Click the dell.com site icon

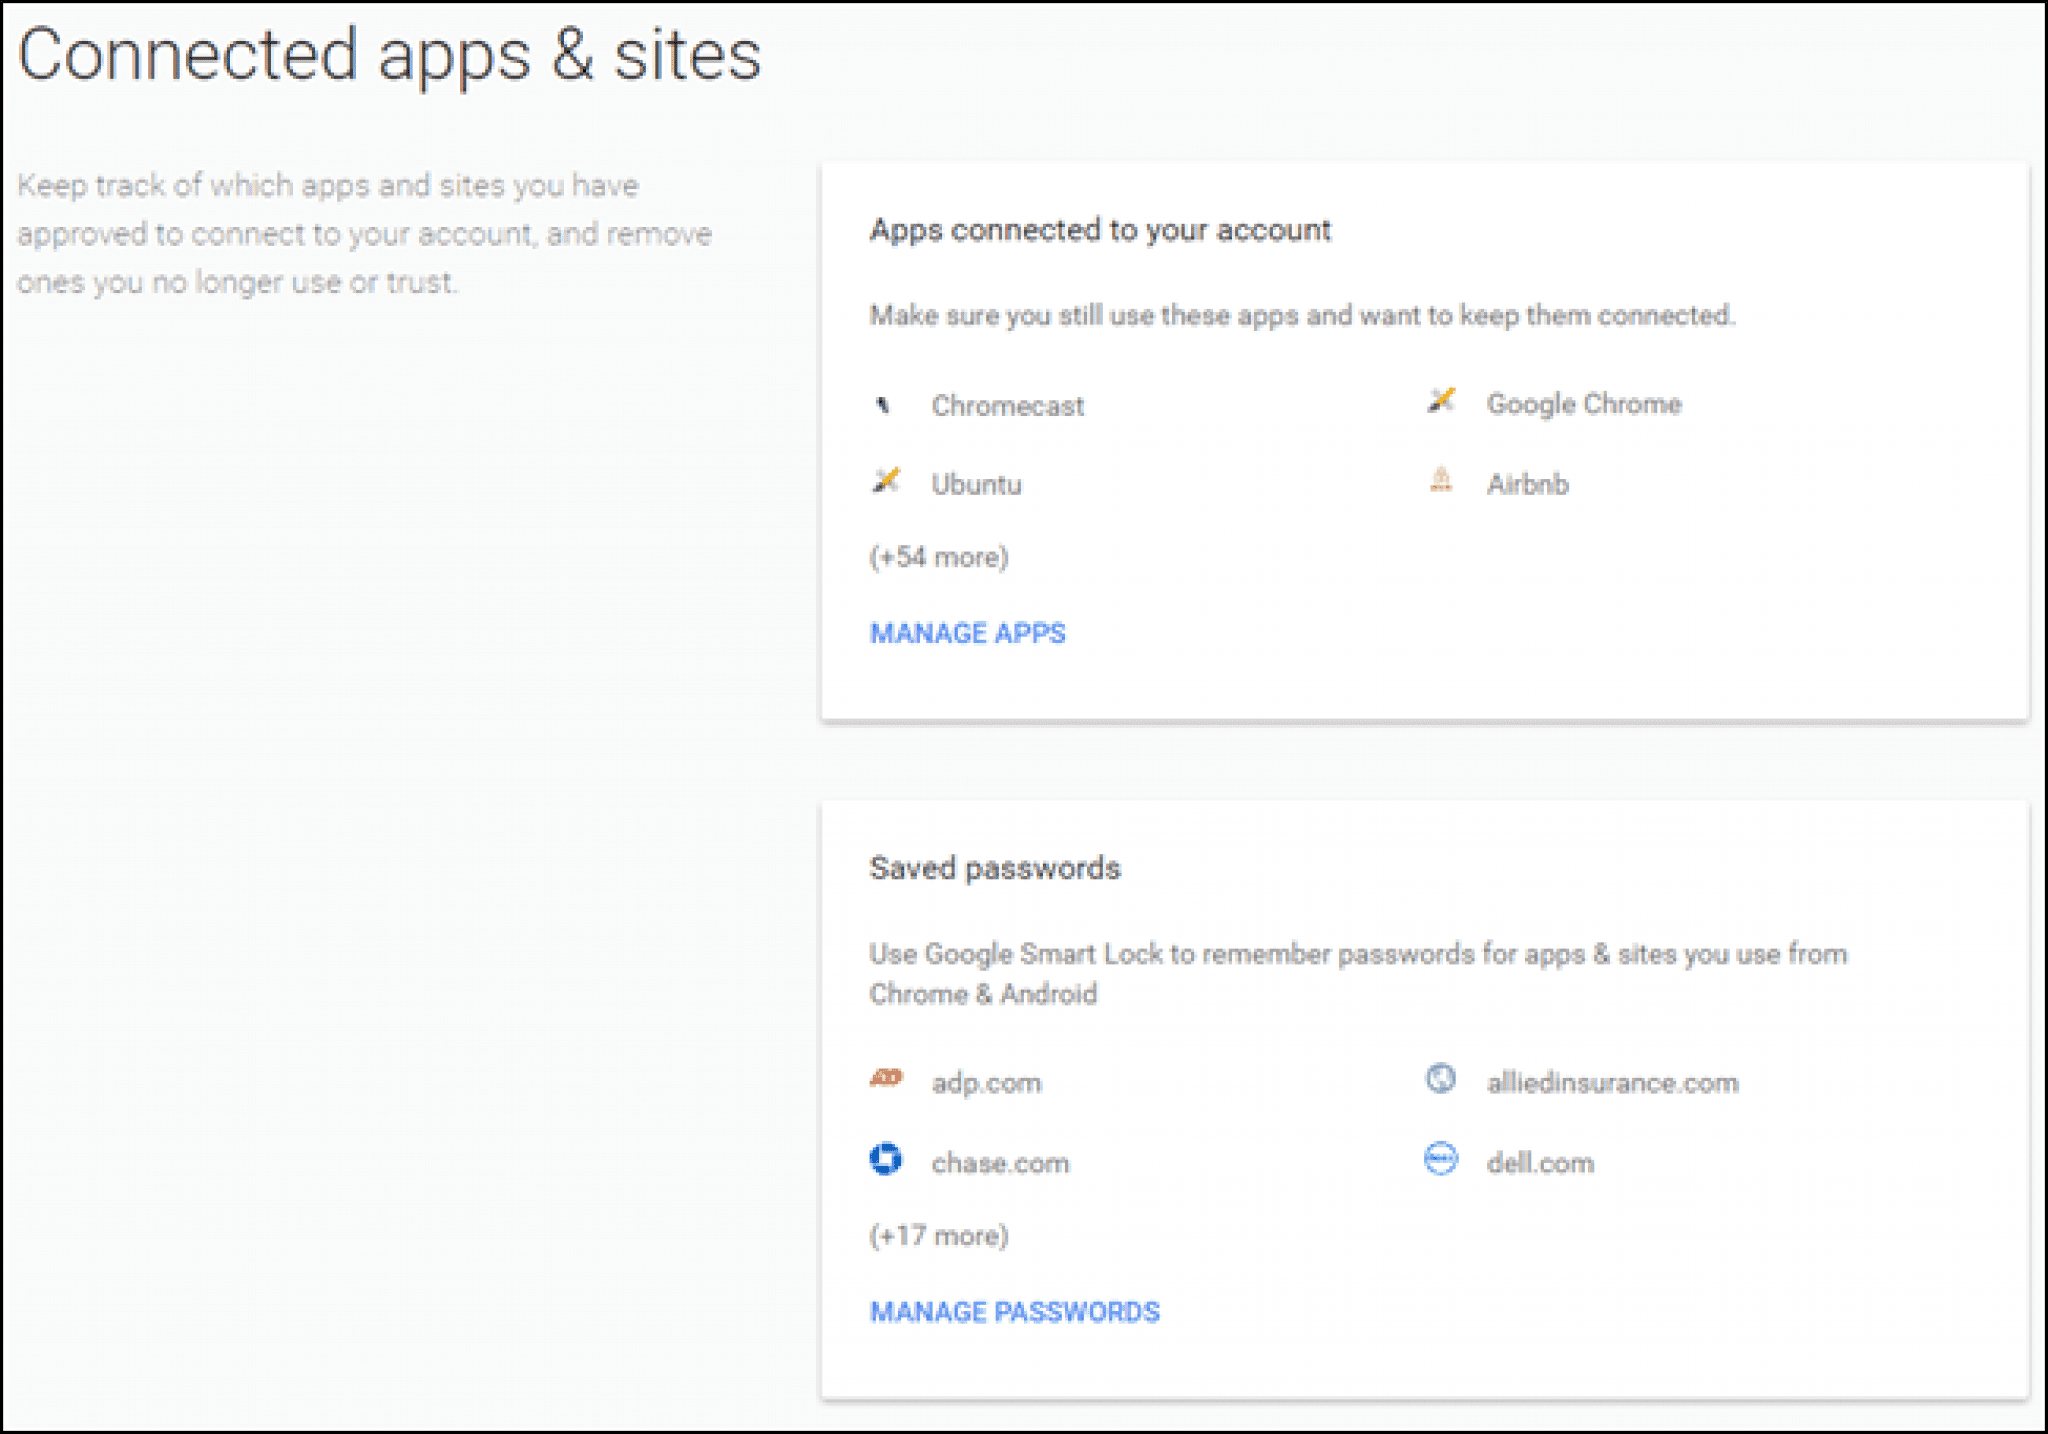(x=1441, y=1159)
